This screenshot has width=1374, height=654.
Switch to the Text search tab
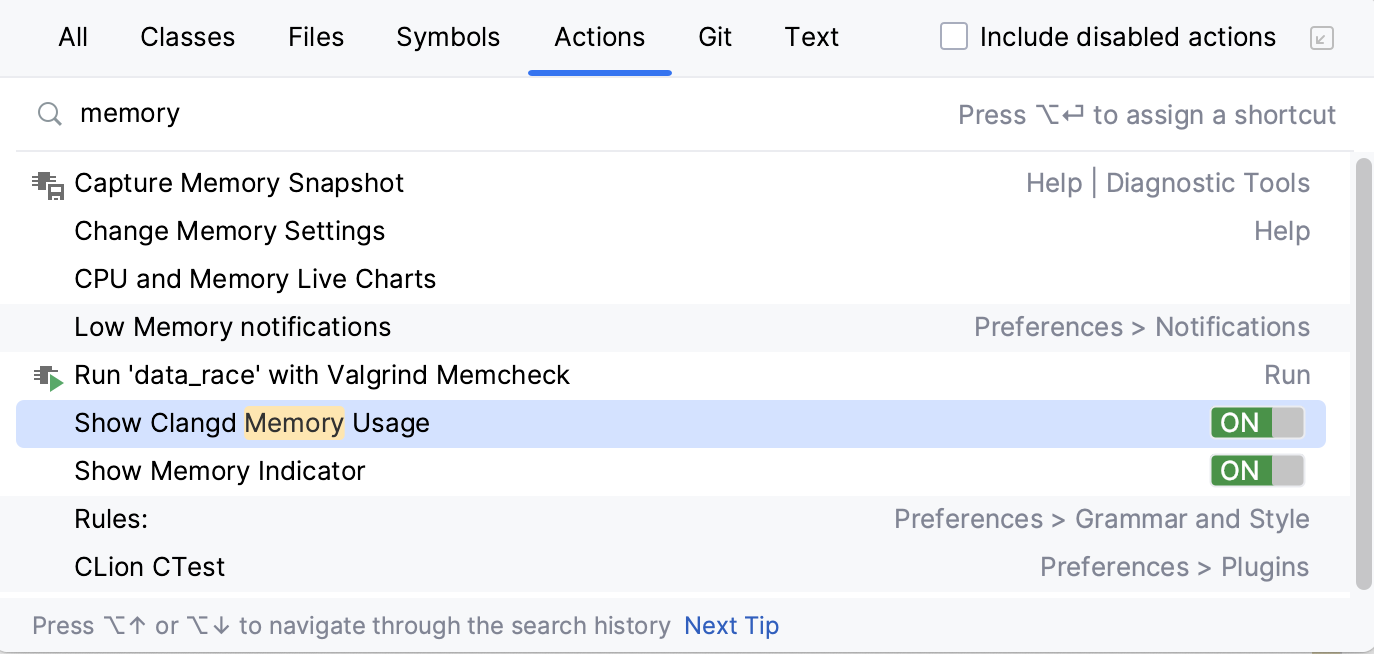[811, 37]
